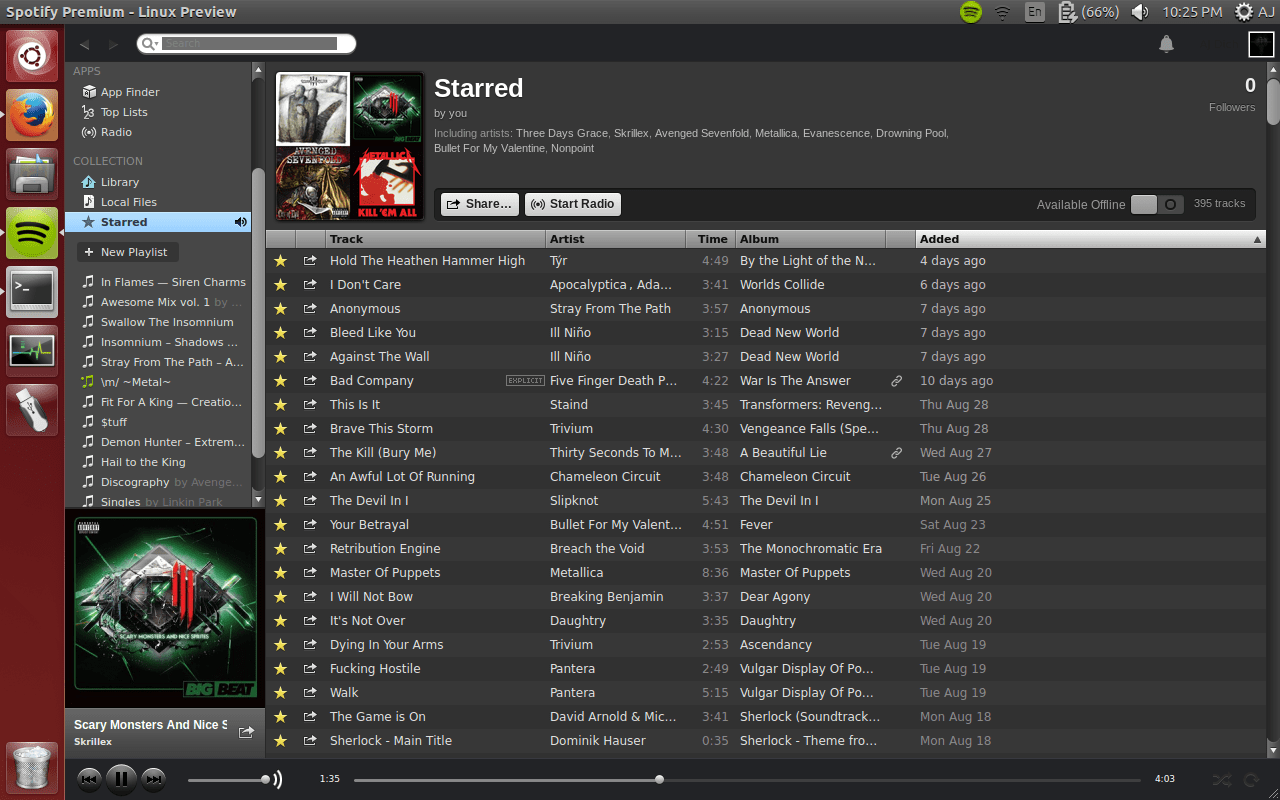Sort the list by Album column

(811, 239)
